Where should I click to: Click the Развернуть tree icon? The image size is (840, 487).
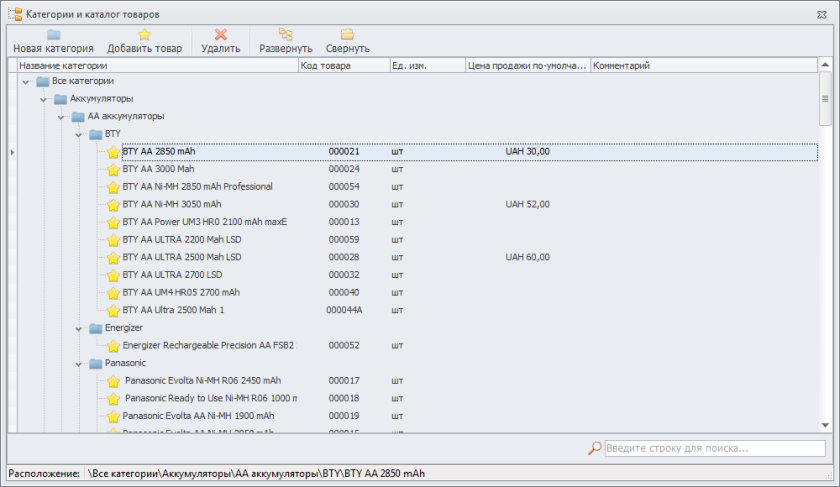tap(285, 34)
